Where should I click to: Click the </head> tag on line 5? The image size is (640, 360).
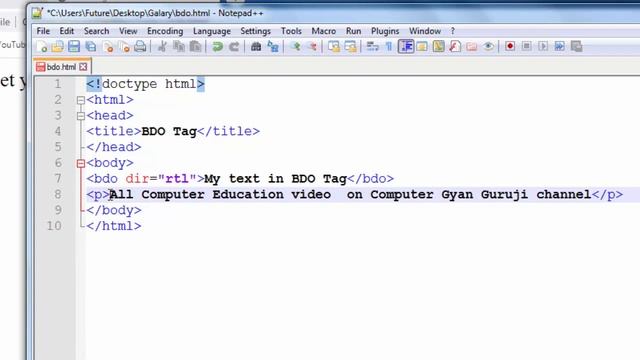pyautogui.click(x=114, y=147)
